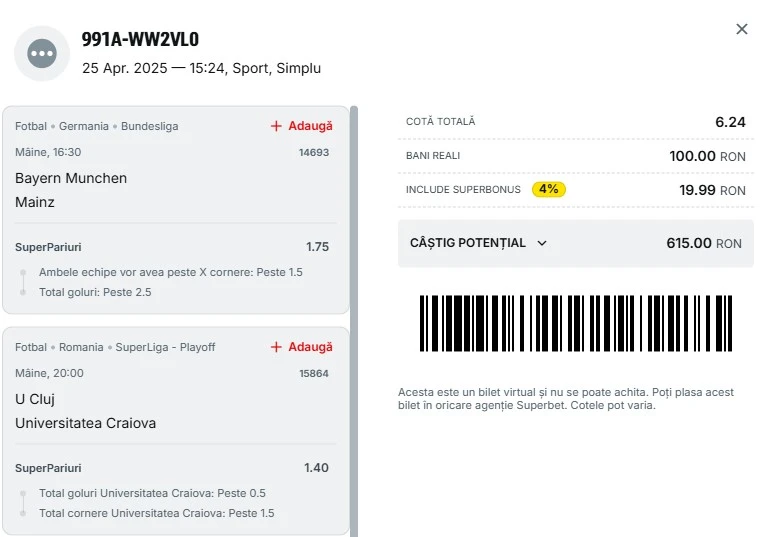Click the bet list vertical scrollbar
The height and width of the screenshot is (537, 761).
[x=354, y=320]
